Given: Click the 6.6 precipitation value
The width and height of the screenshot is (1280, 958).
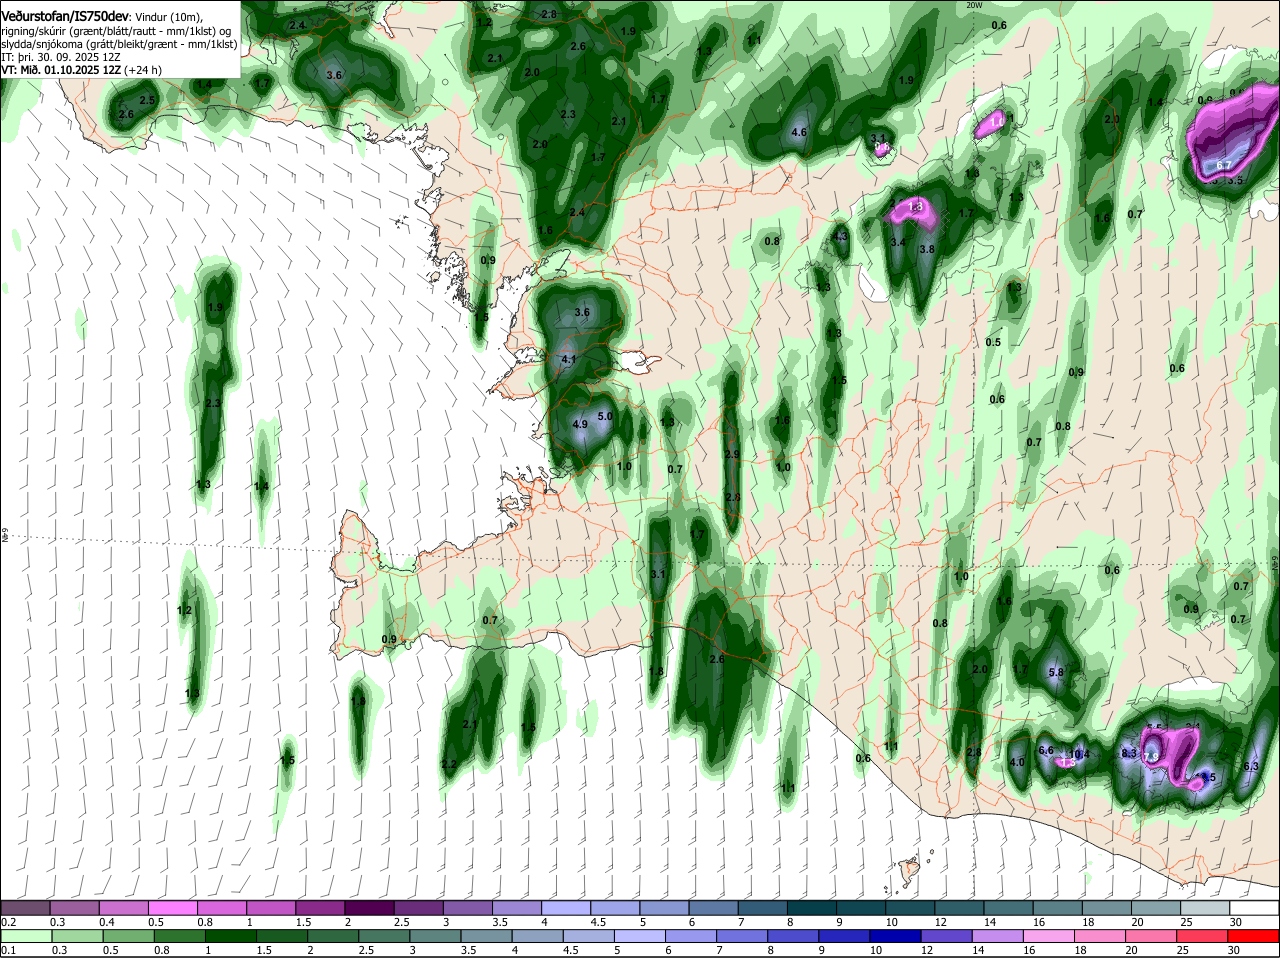Looking at the screenshot, I should pyautogui.click(x=1046, y=750).
